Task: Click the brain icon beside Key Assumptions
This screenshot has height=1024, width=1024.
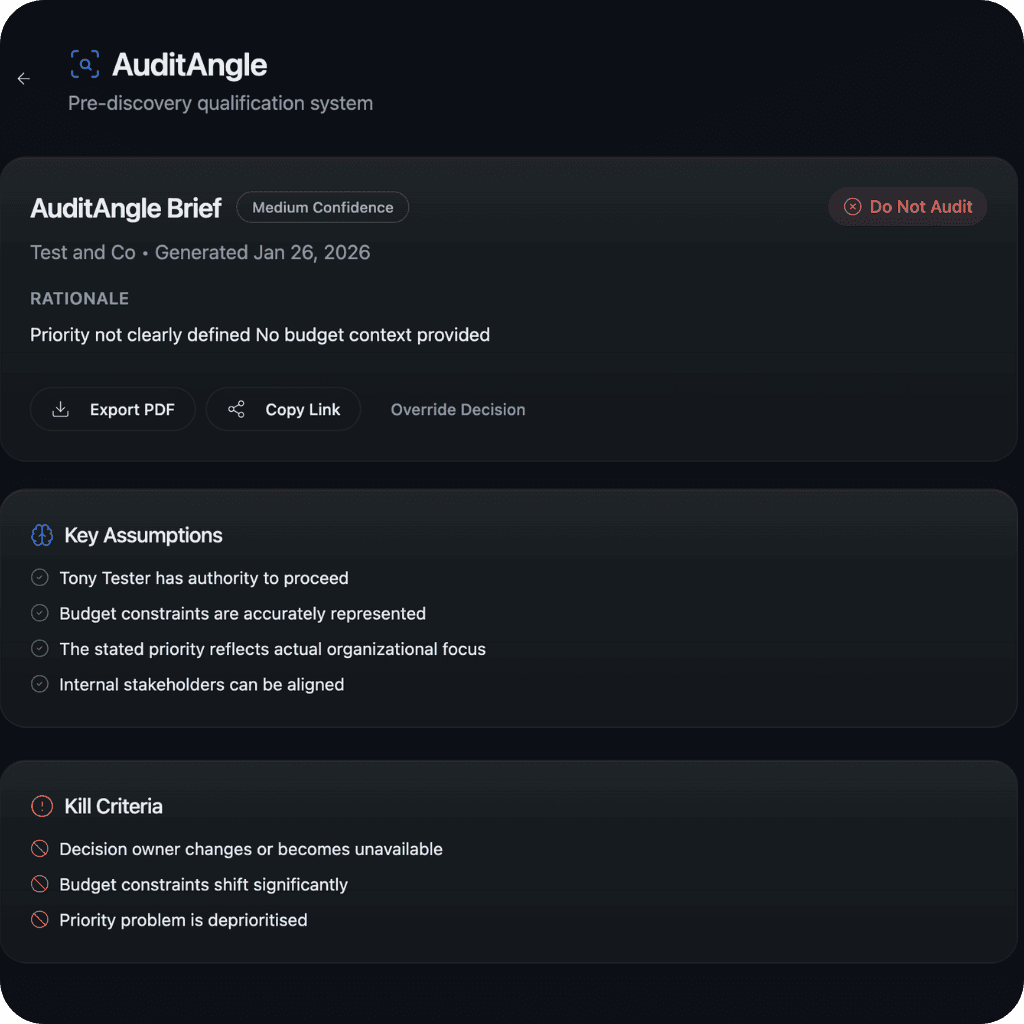Action: click(x=41, y=535)
